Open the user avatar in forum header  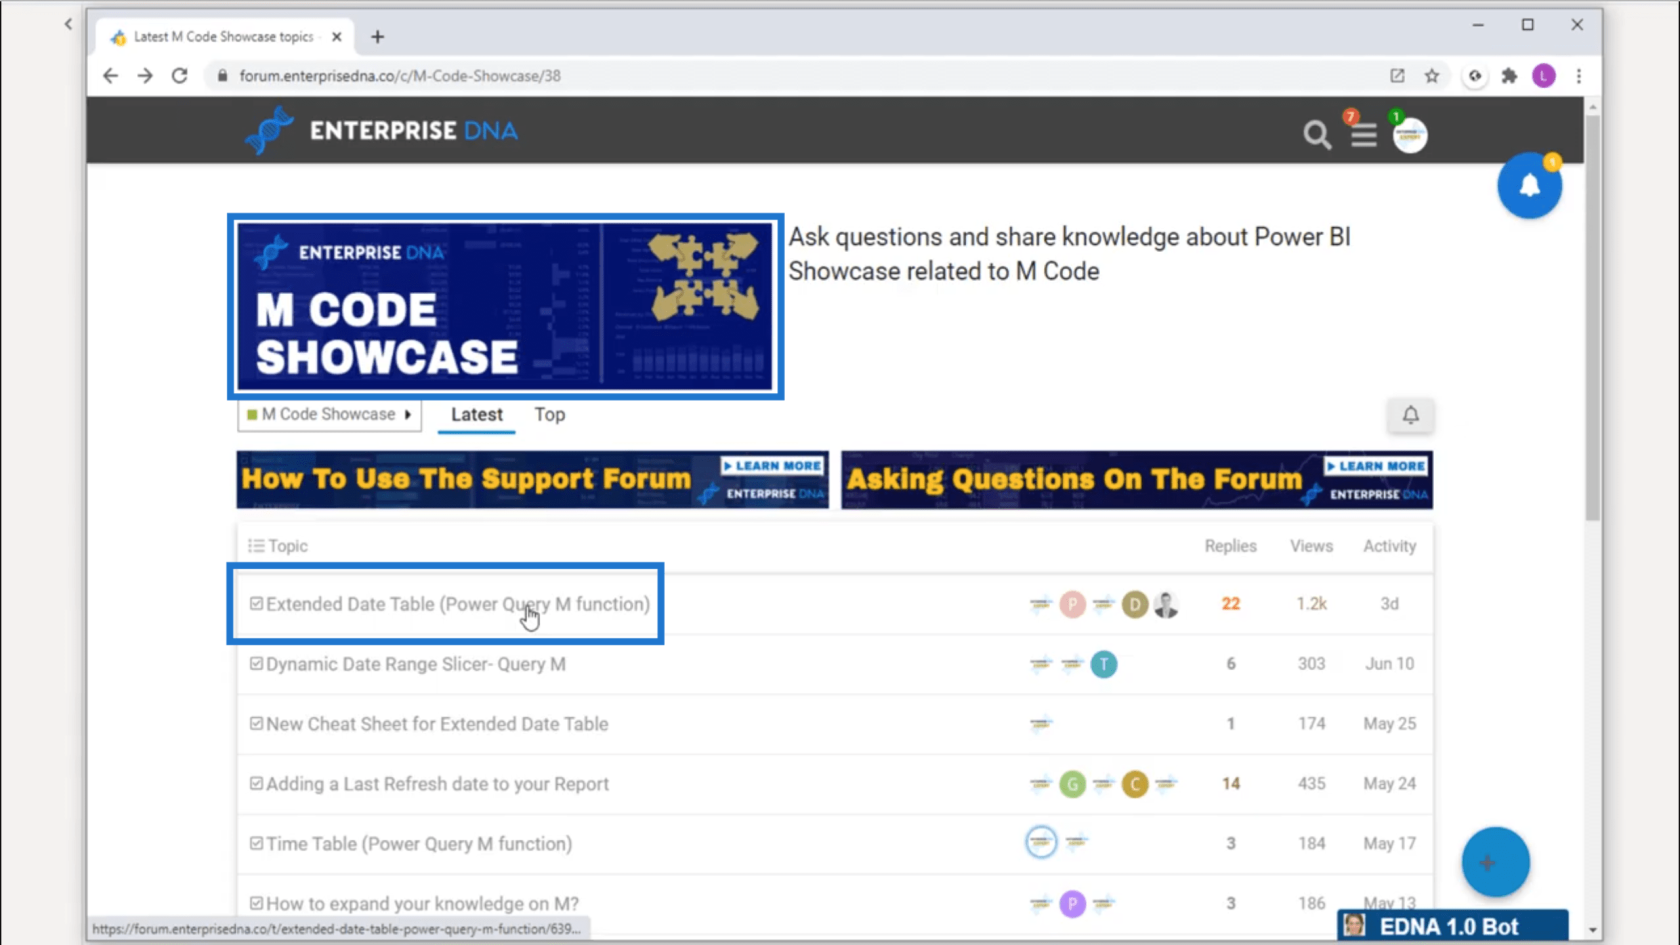[1410, 135]
